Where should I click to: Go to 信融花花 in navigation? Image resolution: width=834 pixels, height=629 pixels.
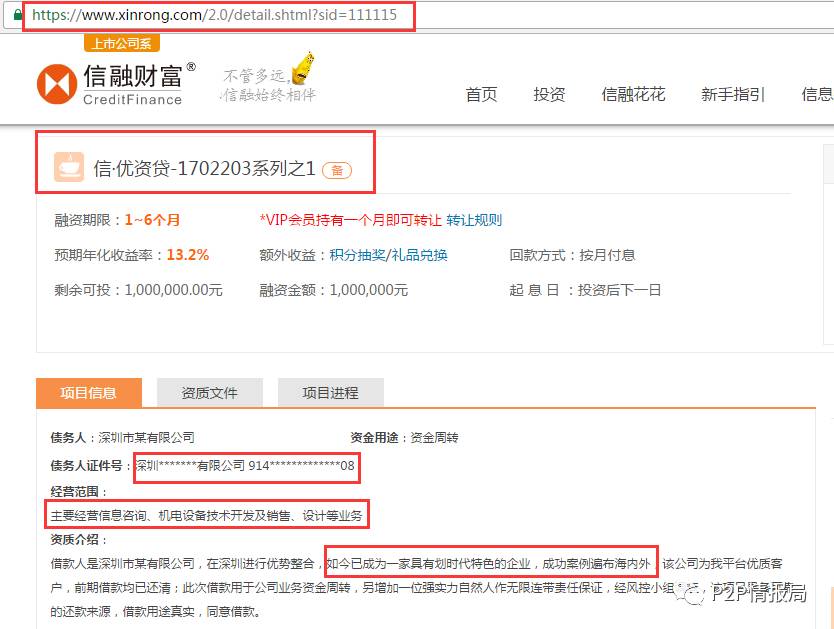point(633,95)
